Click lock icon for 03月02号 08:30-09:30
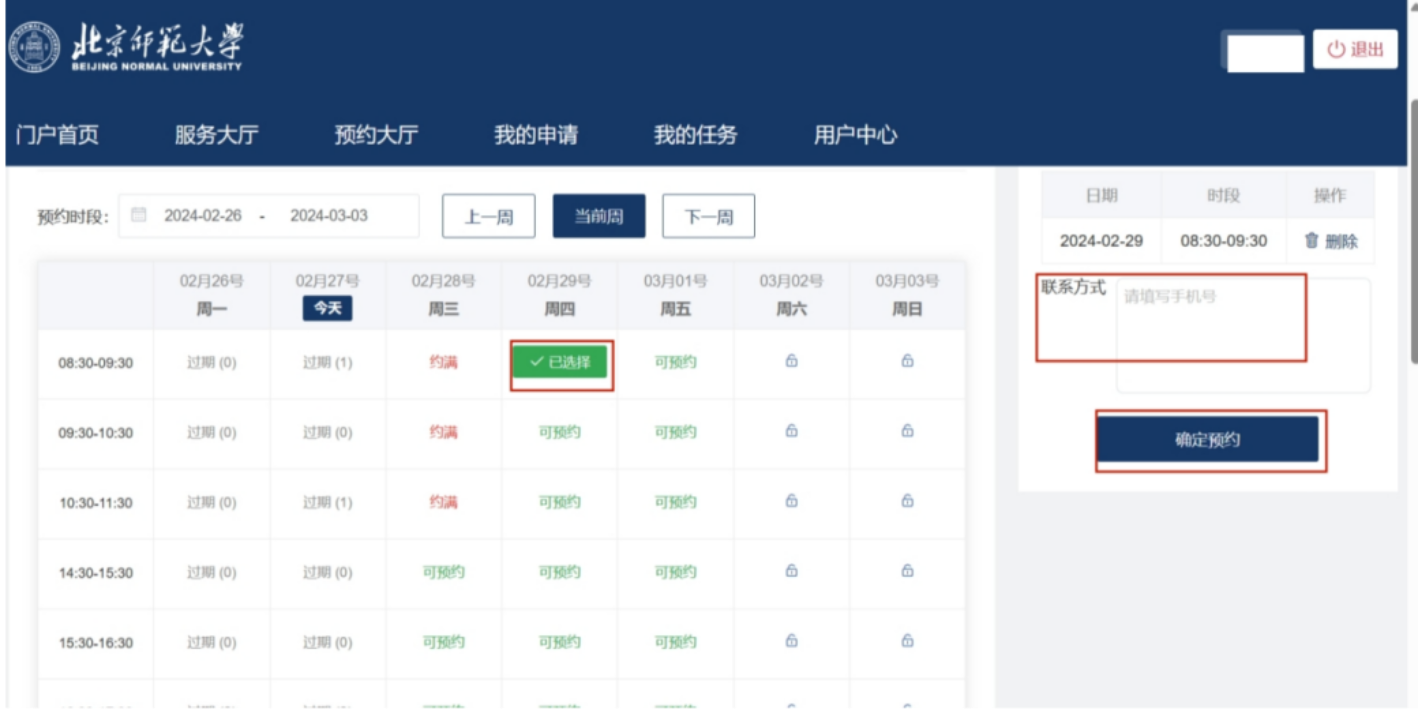 click(791, 361)
